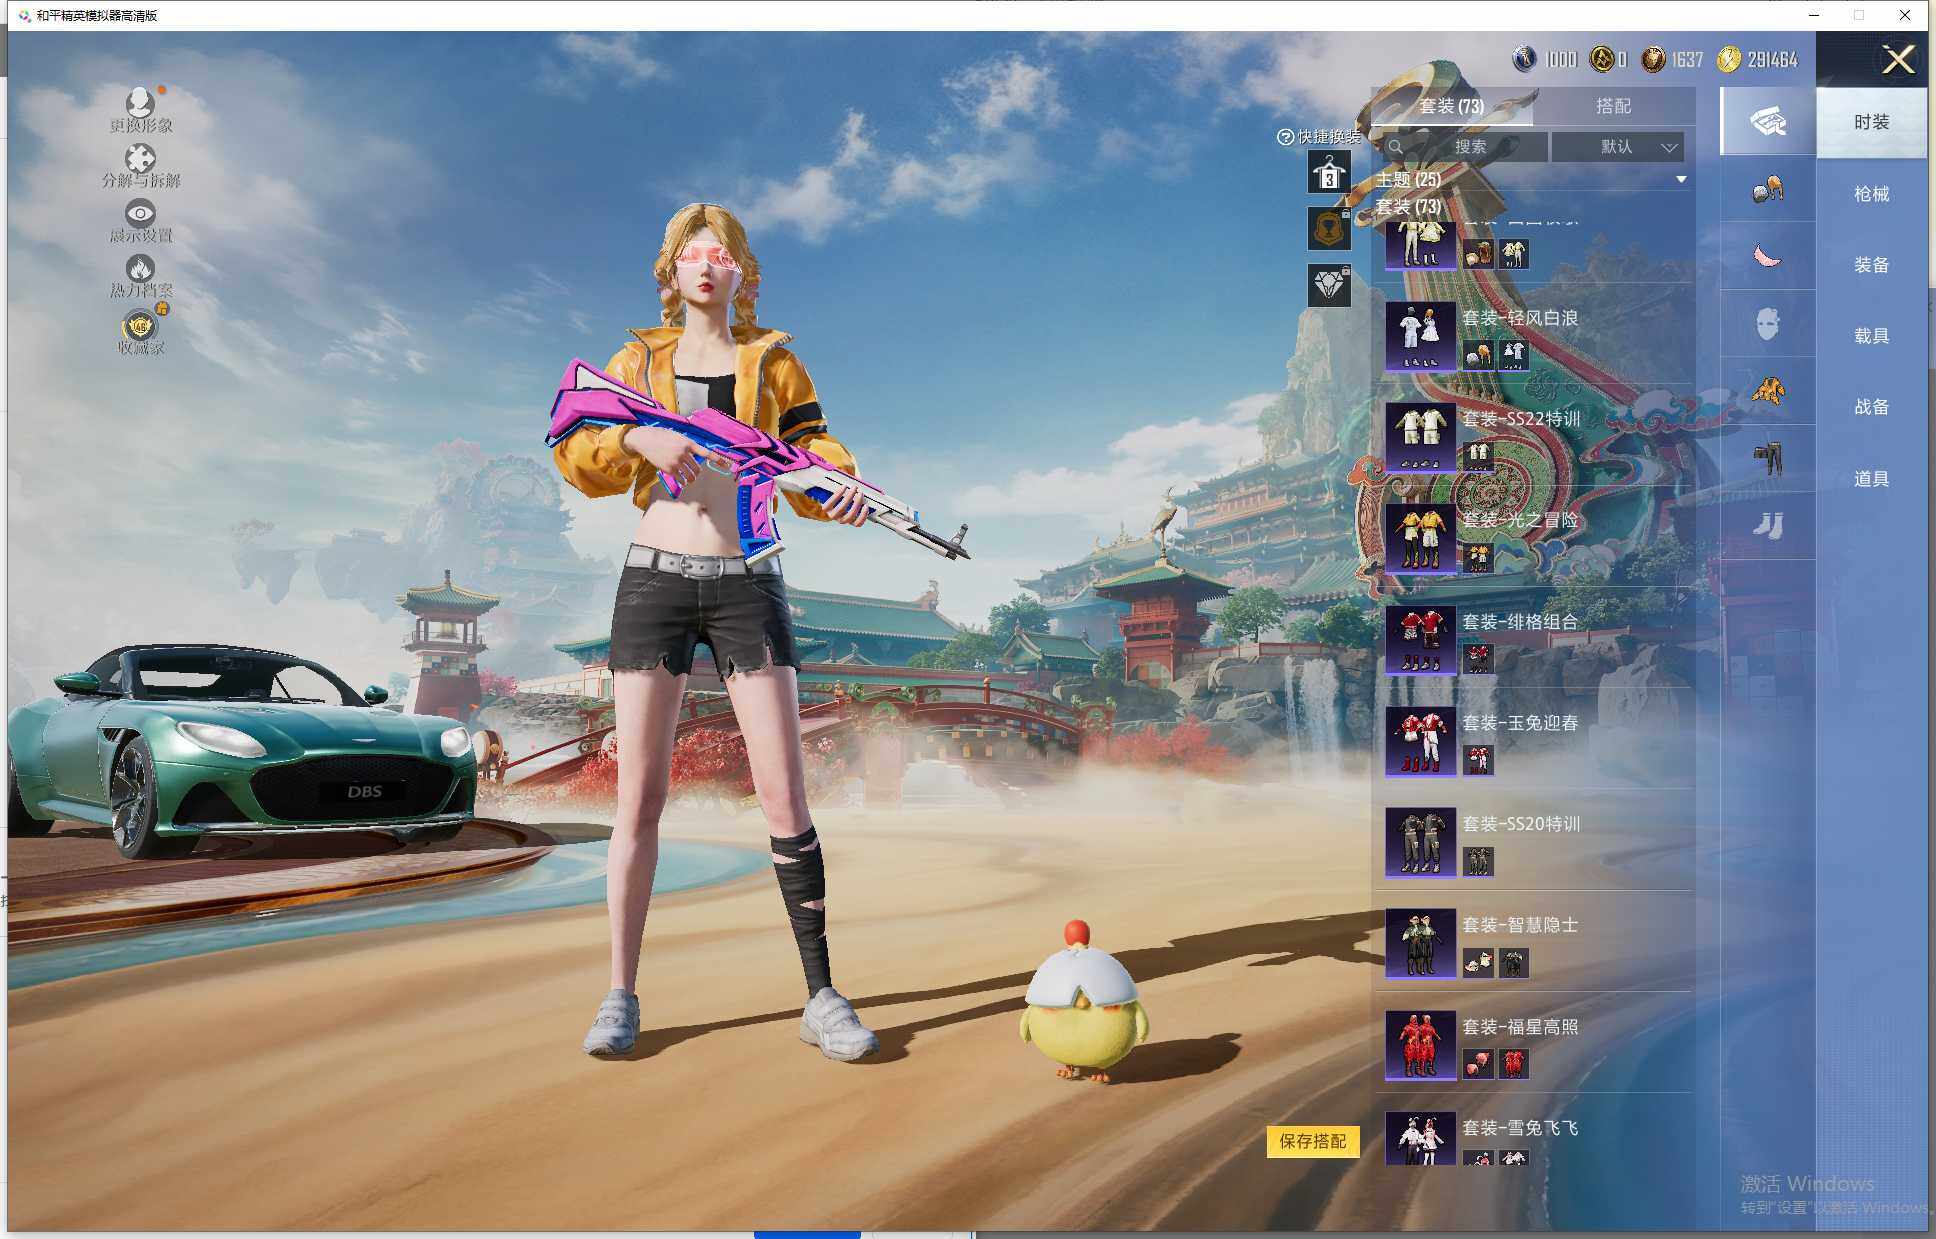Toggle the 展示设置 eye icon
This screenshot has height=1239, width=1936.
point(140,213)
